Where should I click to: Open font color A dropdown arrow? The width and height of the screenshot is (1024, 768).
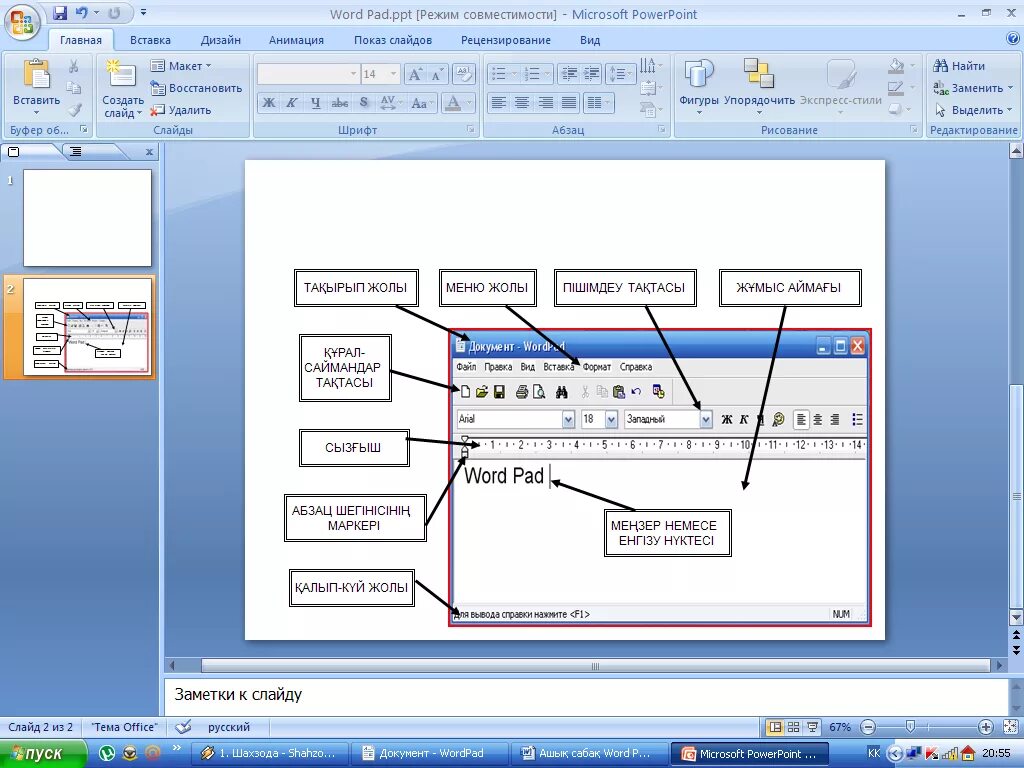[x=468, y=103]
